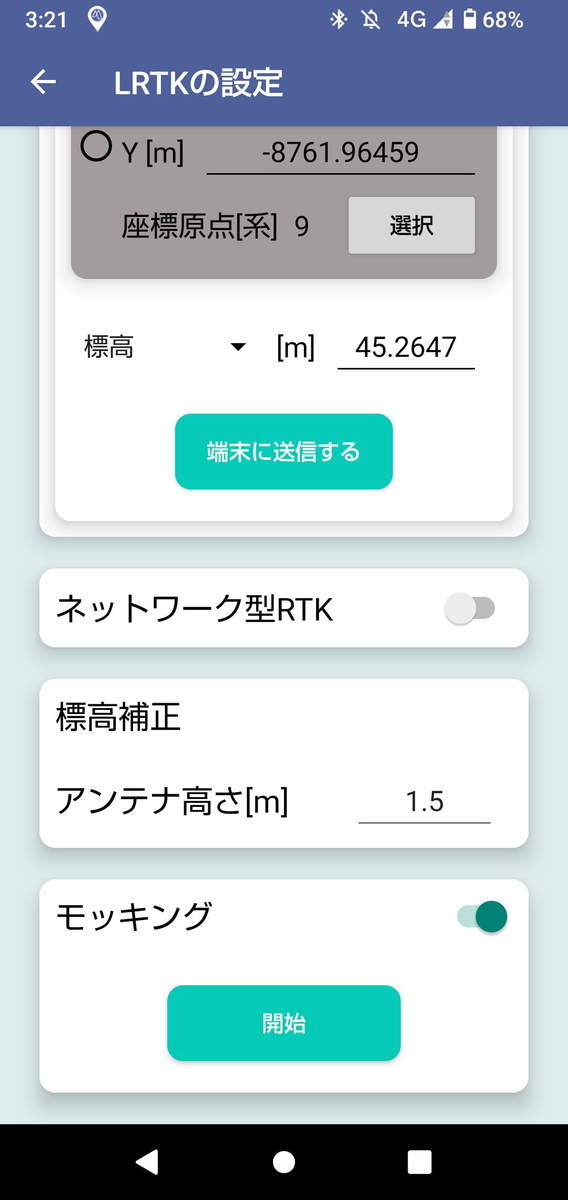568x1200 pixels.
Task: Tap the 選択 coordinate origin button
Action: pos(411,225)
